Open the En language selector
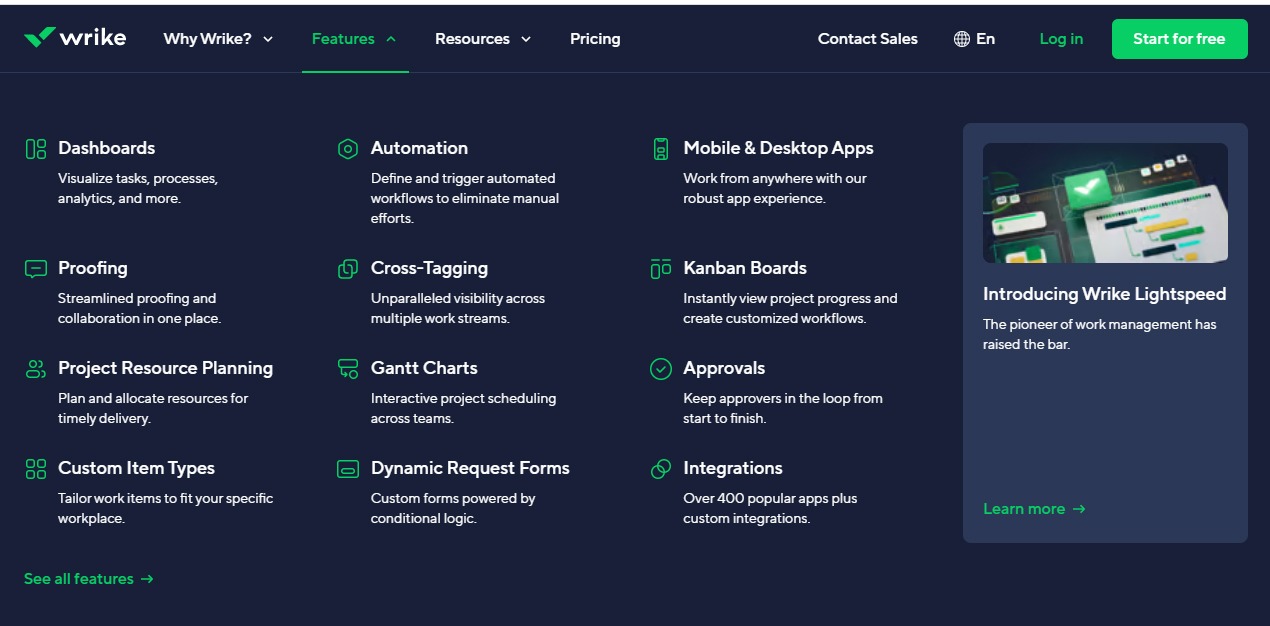This screenshot has width=1270, height=626. point(974,39)
